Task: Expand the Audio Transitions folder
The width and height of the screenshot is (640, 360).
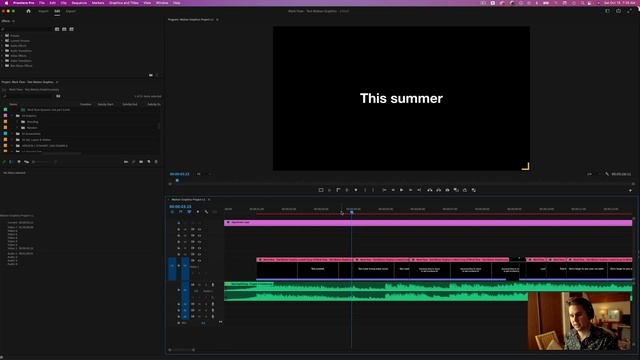Action: coord(2,51)
